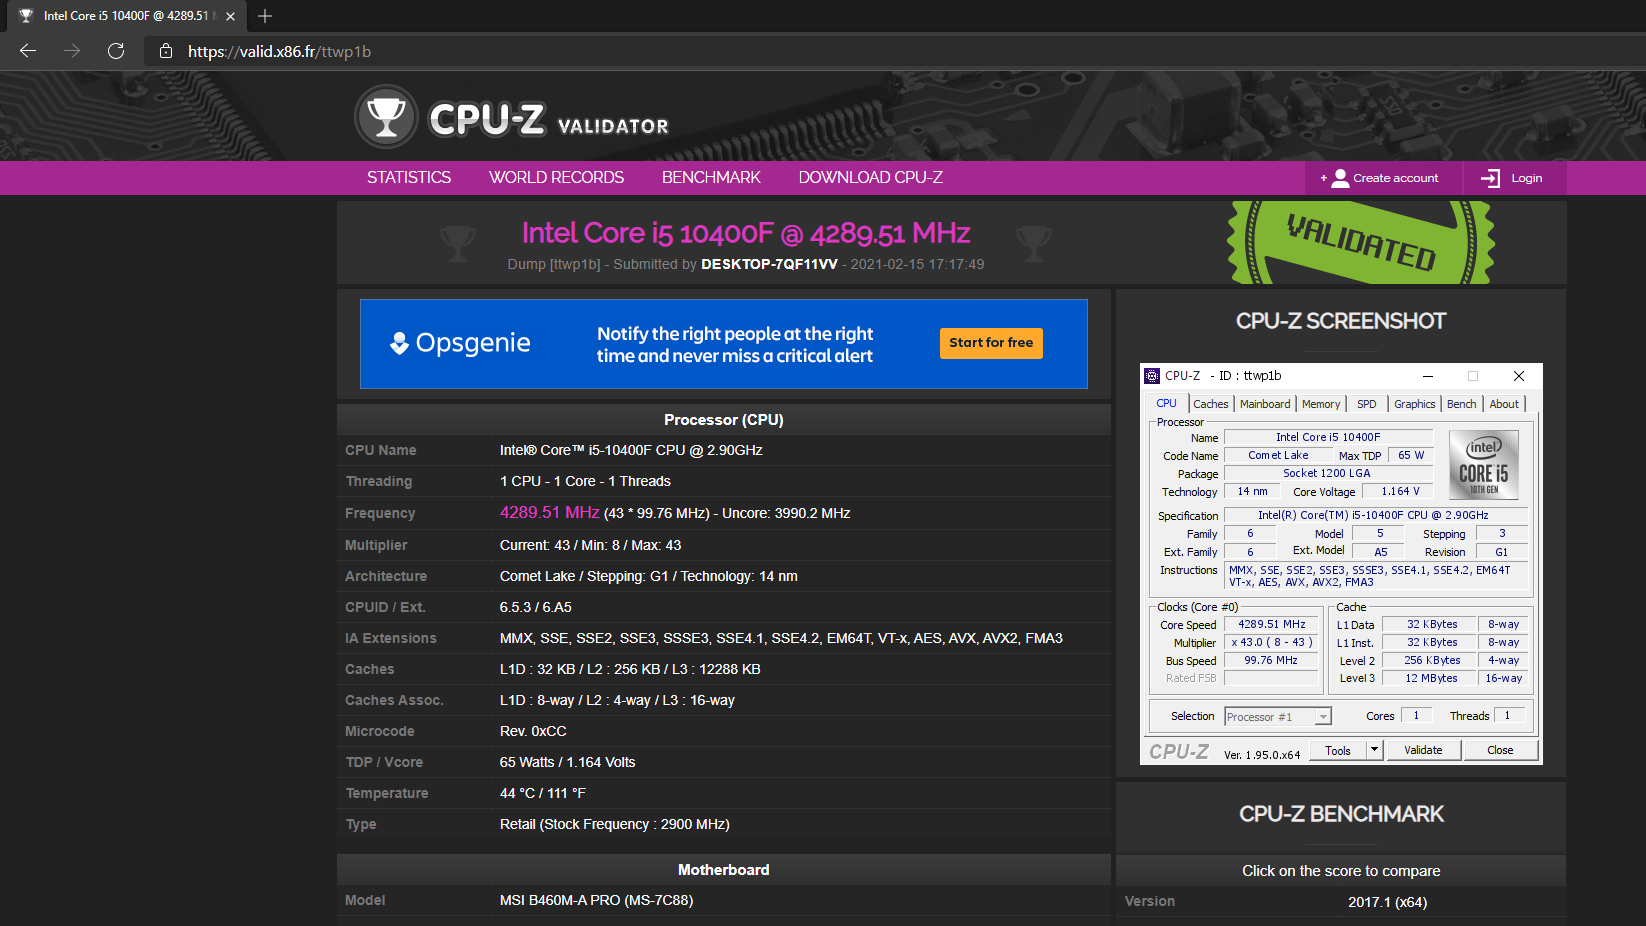
Task: Switch to Graphics tab in CPU-Z screenshot
Action: (x=1414, y=404)
